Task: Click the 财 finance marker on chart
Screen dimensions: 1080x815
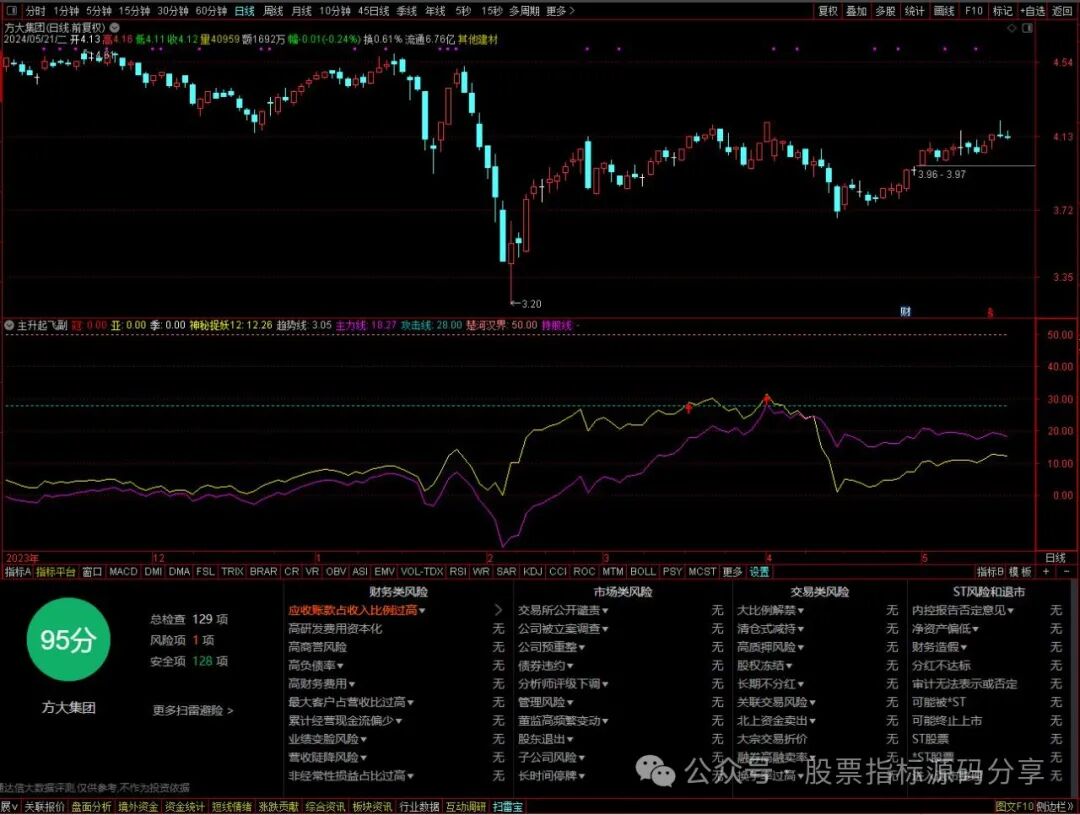Action: pos(906,311)
